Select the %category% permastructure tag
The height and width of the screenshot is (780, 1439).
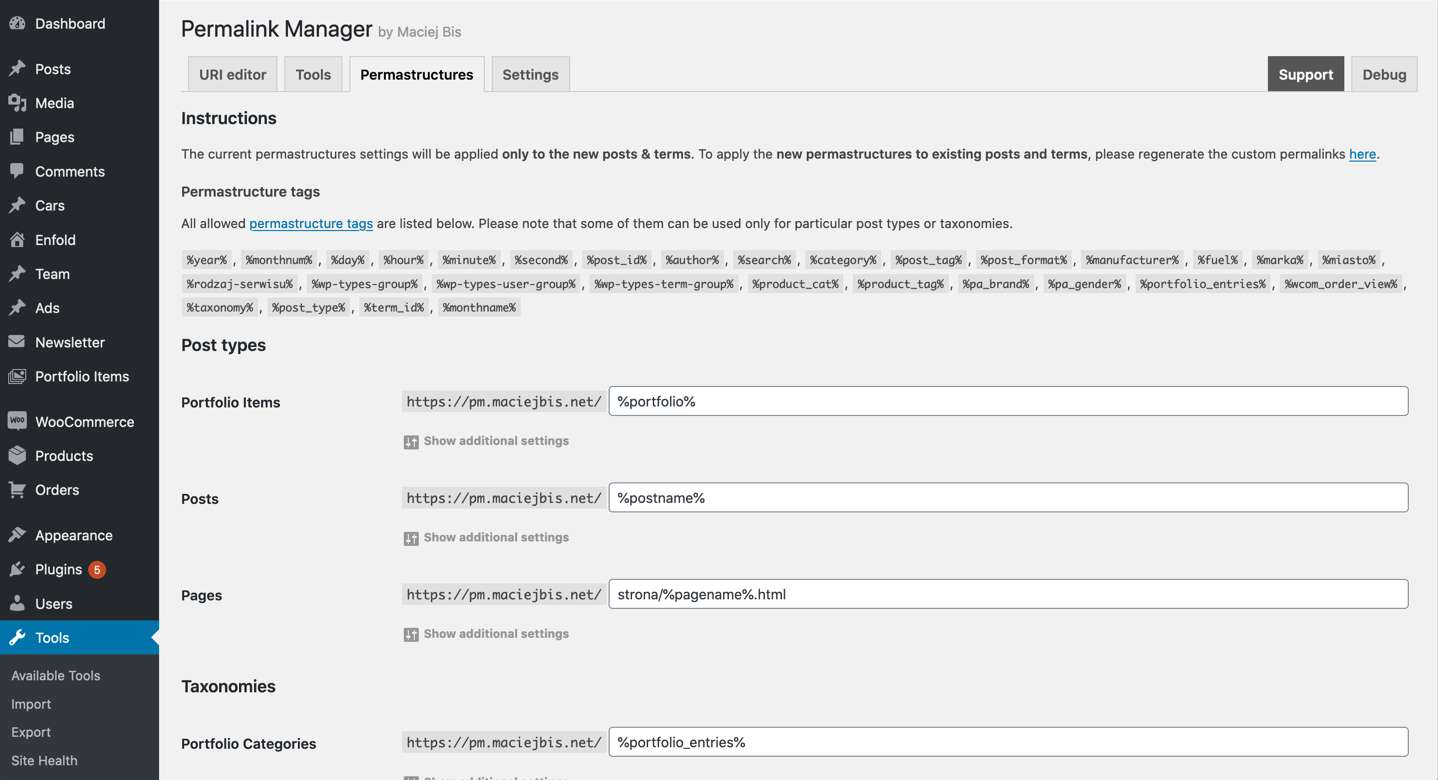point(843,259)
